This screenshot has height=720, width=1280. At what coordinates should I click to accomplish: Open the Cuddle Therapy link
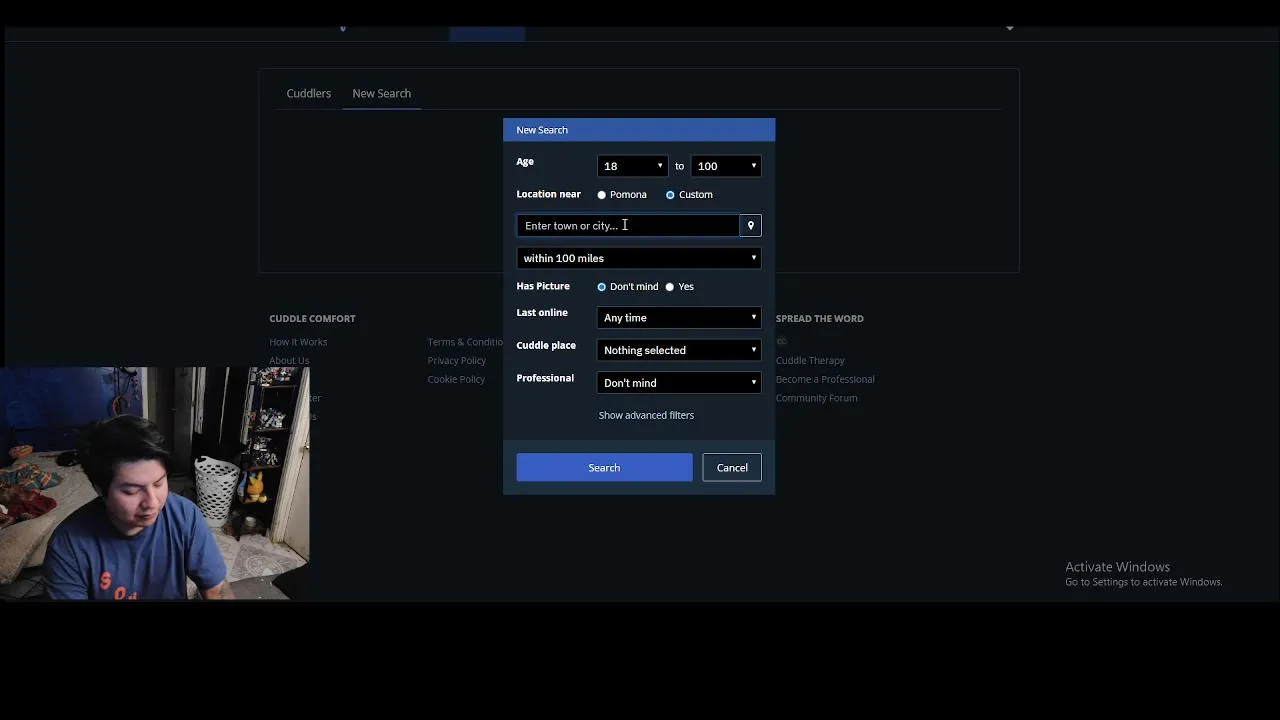(x=810, y=361)
